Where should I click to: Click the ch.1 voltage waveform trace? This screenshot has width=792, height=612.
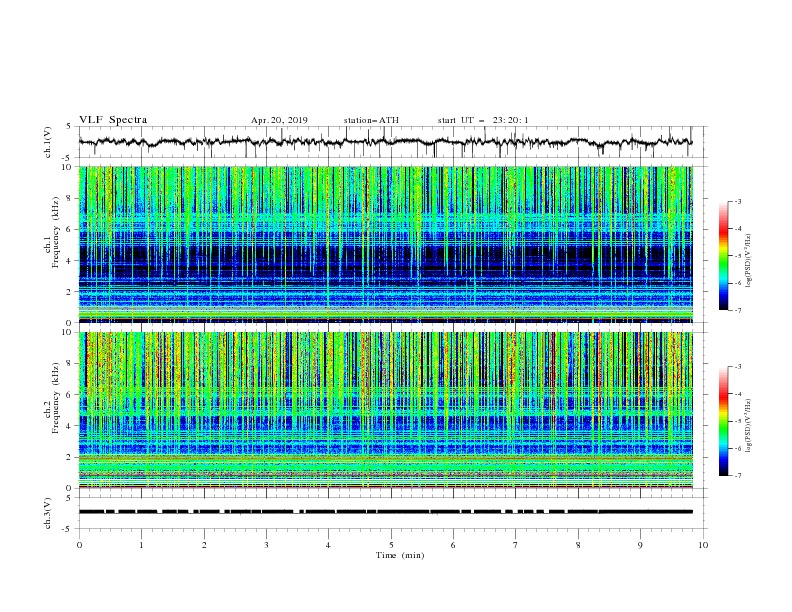386,142
